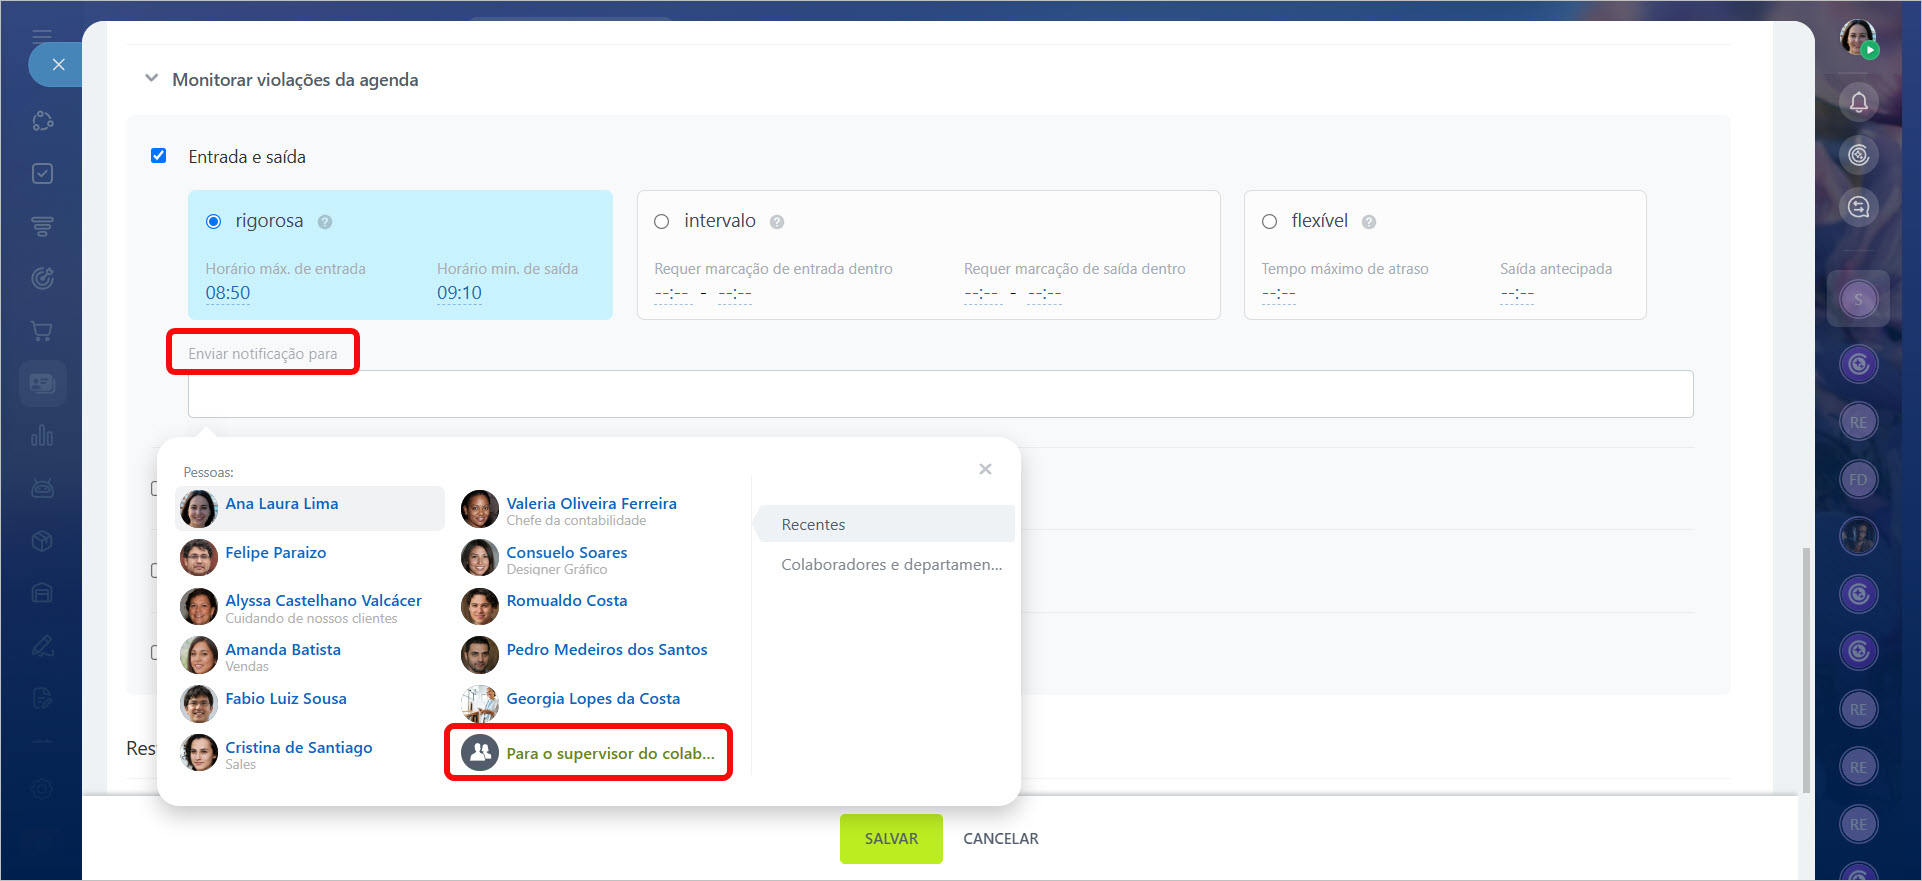Open the 08:50 max entry time picker
The height and width of the screenshot is (881, 1922).
pyautogui.click(x=228, y=293)
